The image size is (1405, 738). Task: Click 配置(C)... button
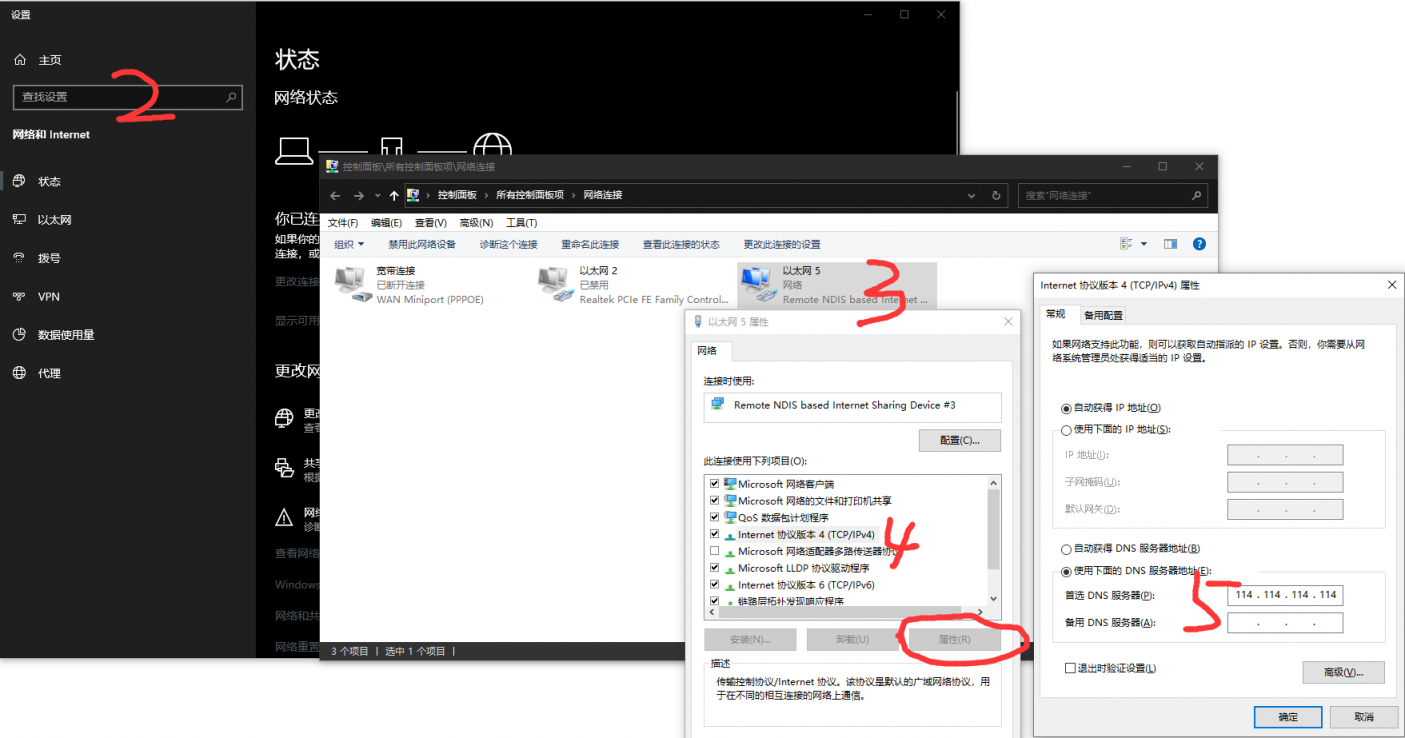click(x=960, y=440)
